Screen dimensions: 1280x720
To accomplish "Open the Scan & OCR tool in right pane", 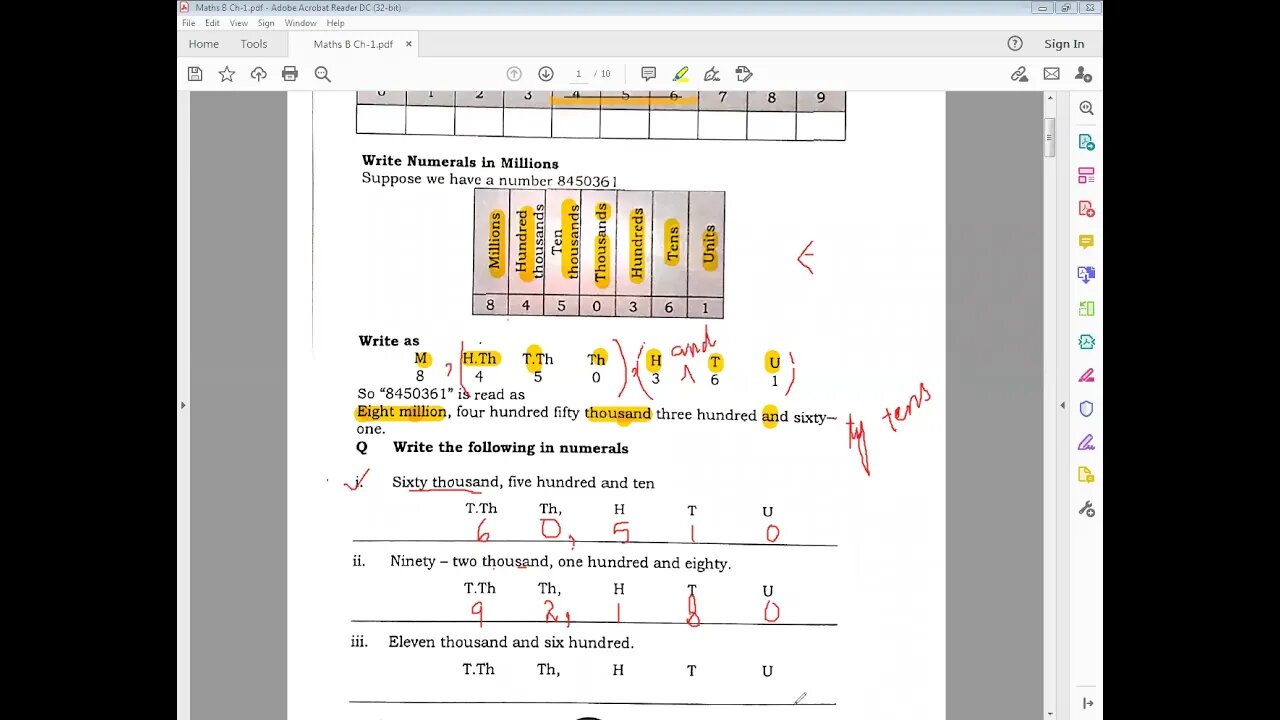I will coord(1087,342).
